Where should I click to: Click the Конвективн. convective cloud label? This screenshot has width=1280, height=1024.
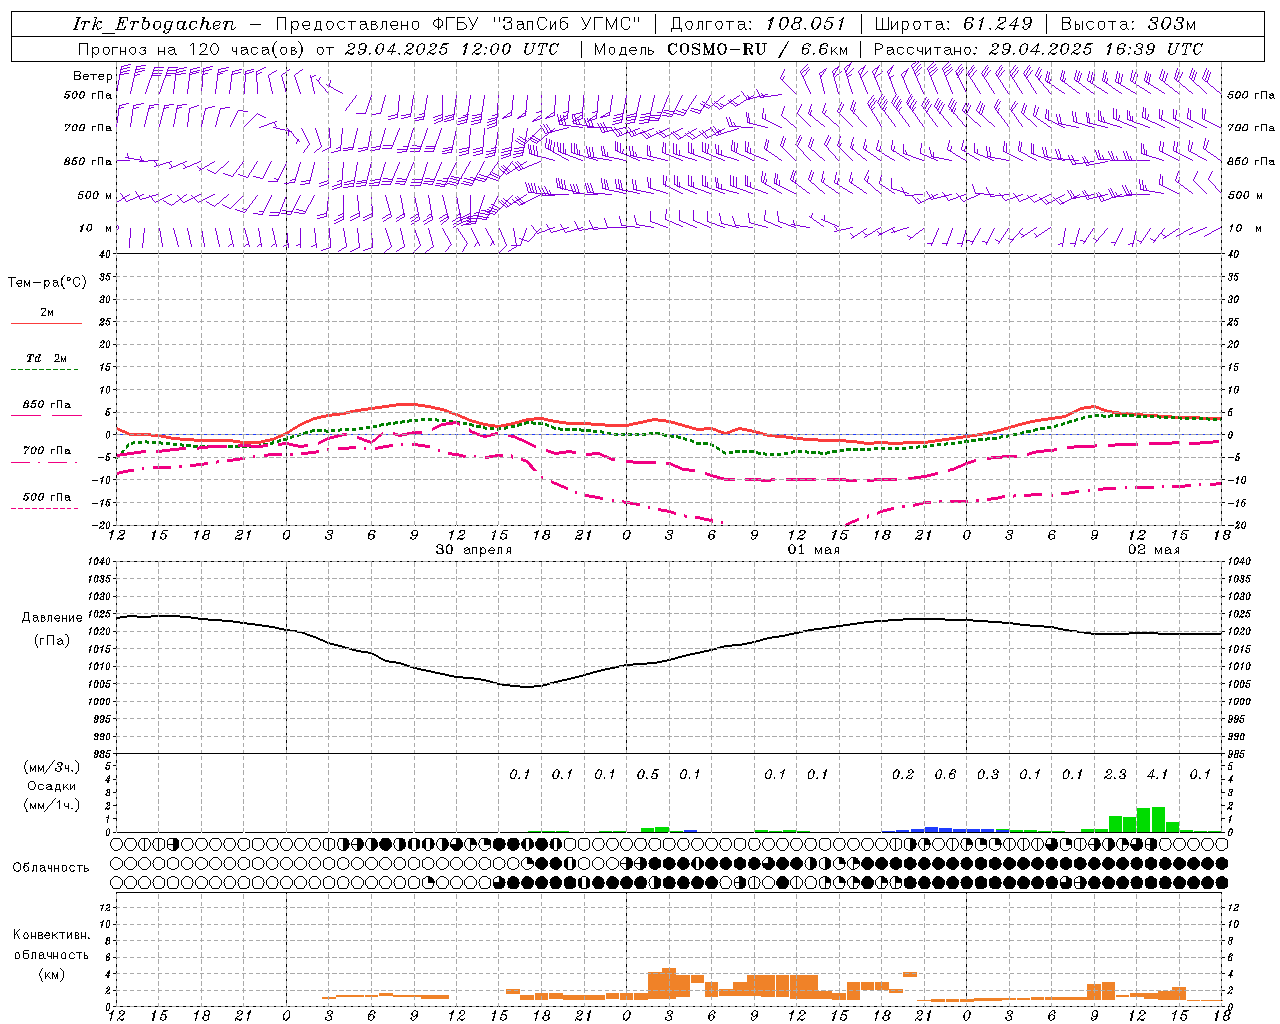[x=51, y=935]
